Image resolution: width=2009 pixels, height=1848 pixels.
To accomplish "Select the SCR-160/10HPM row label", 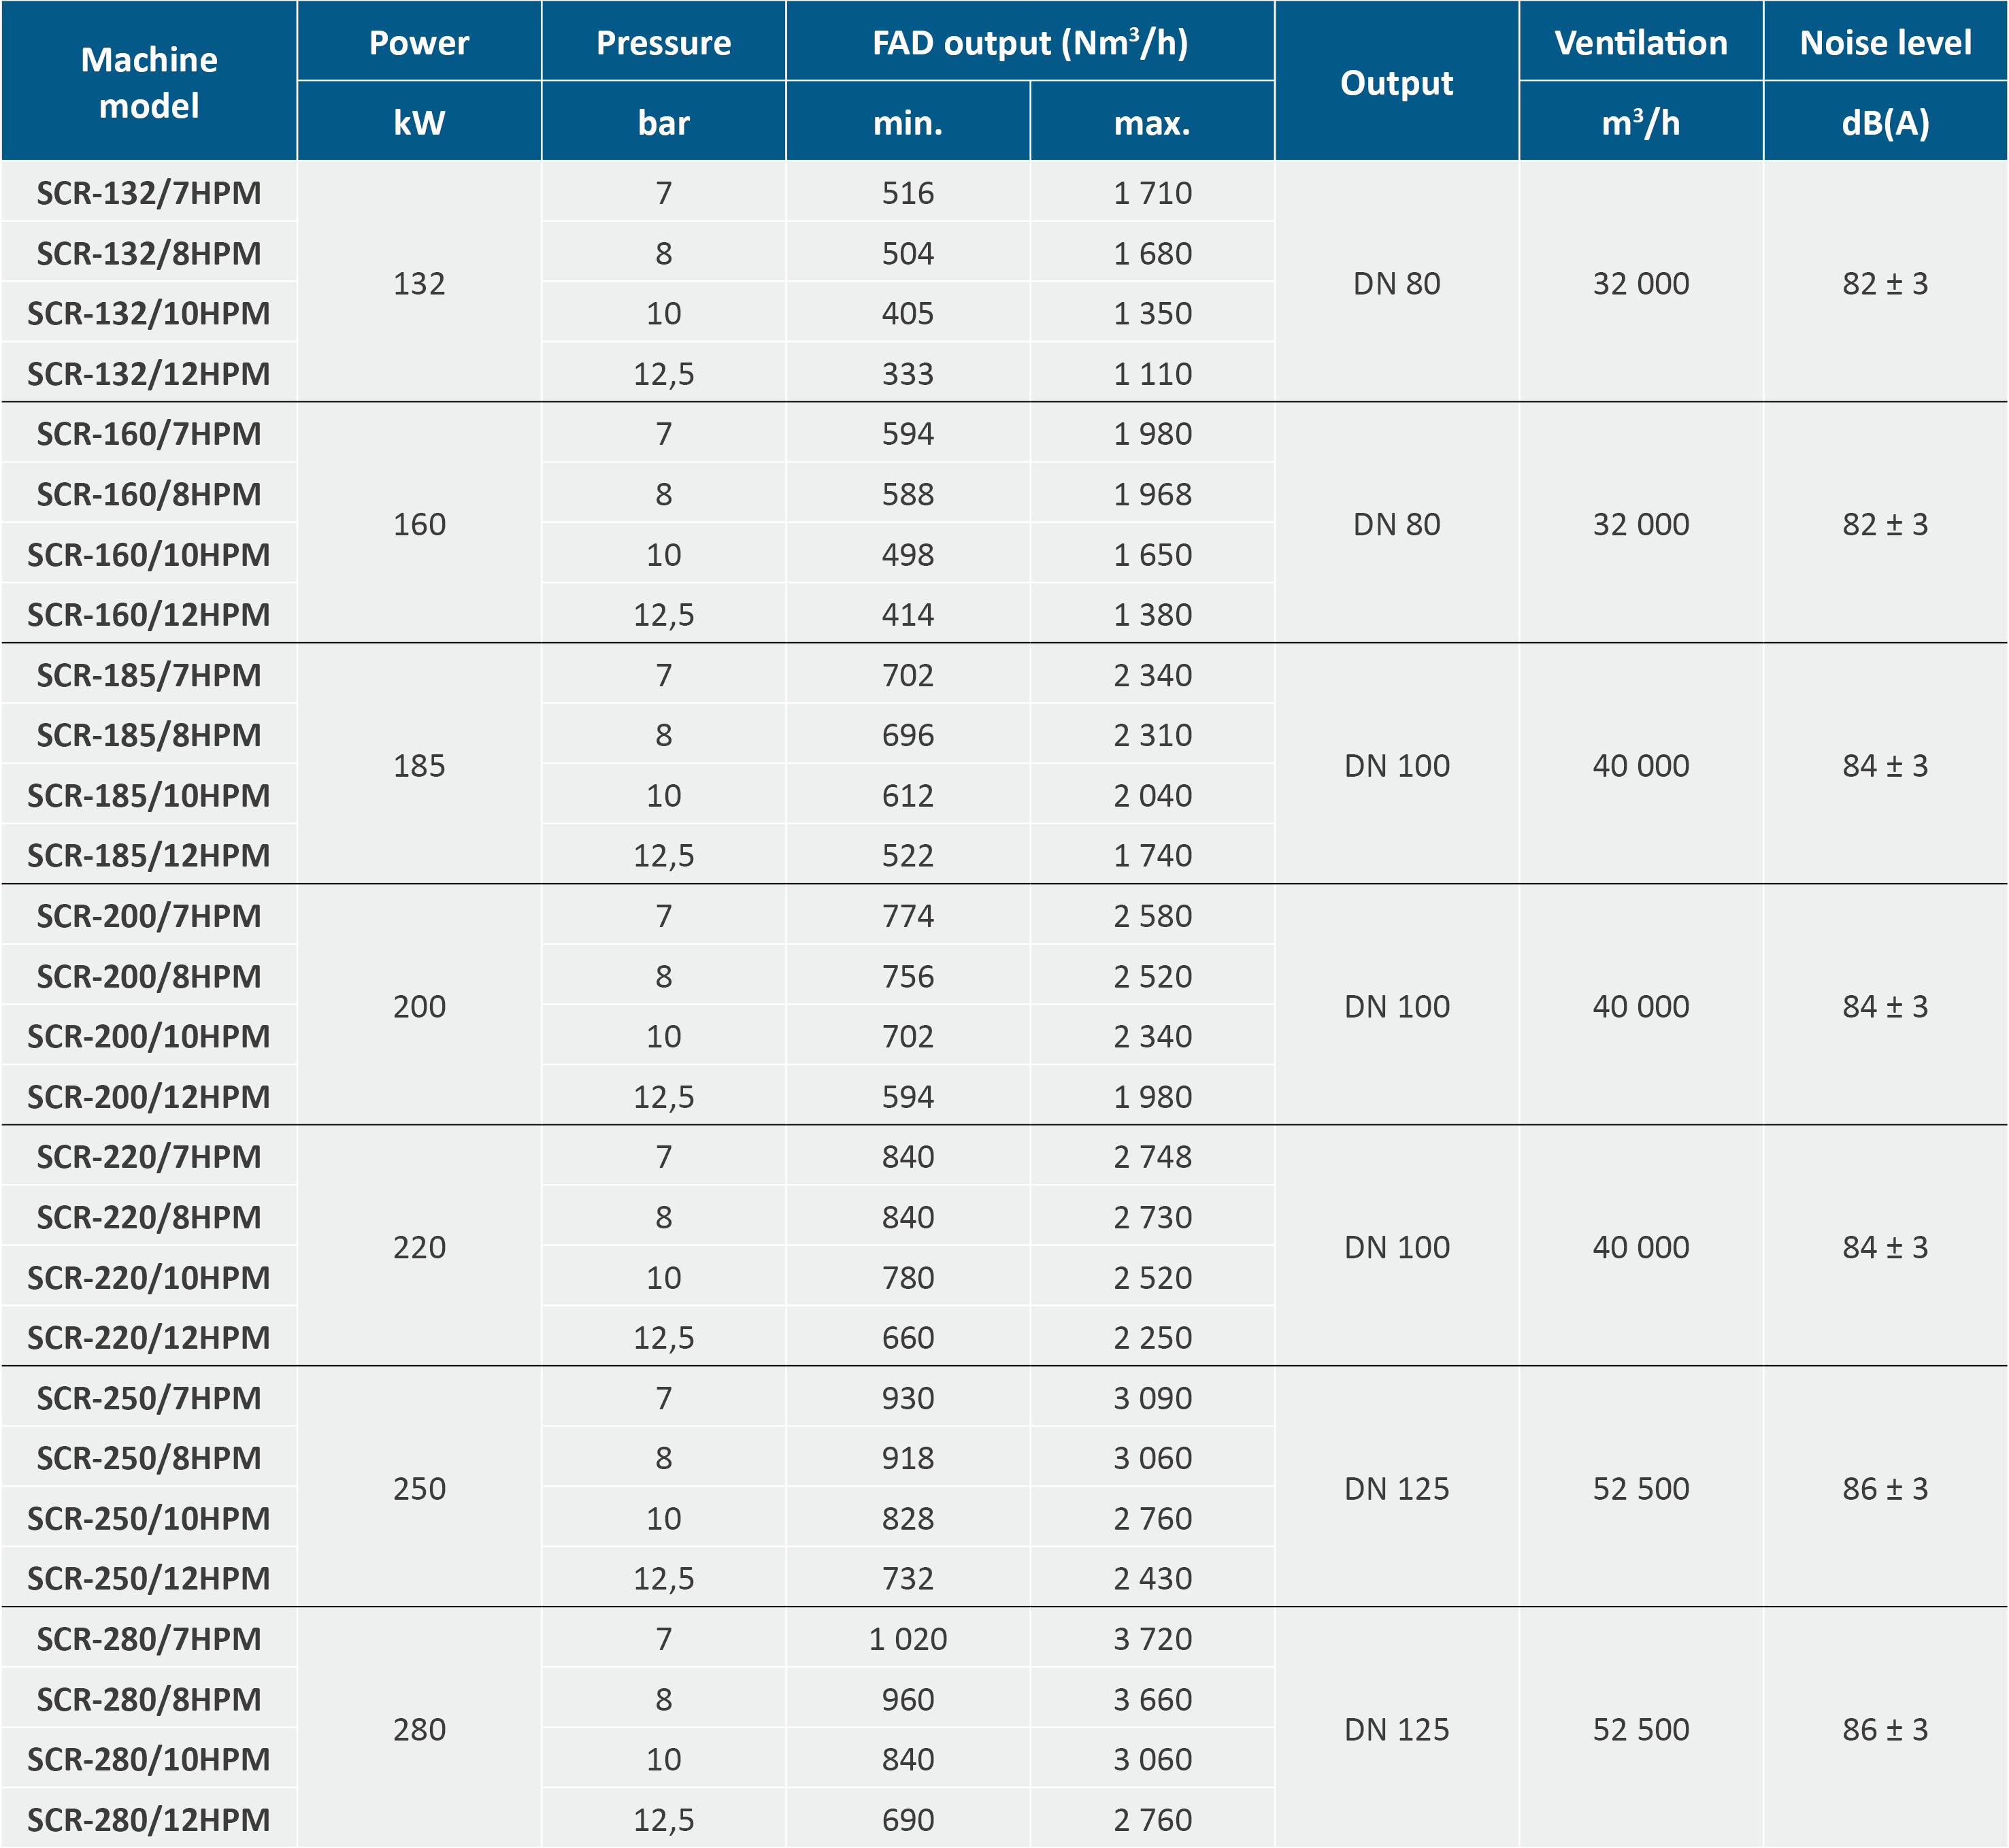I will point(149,554).
